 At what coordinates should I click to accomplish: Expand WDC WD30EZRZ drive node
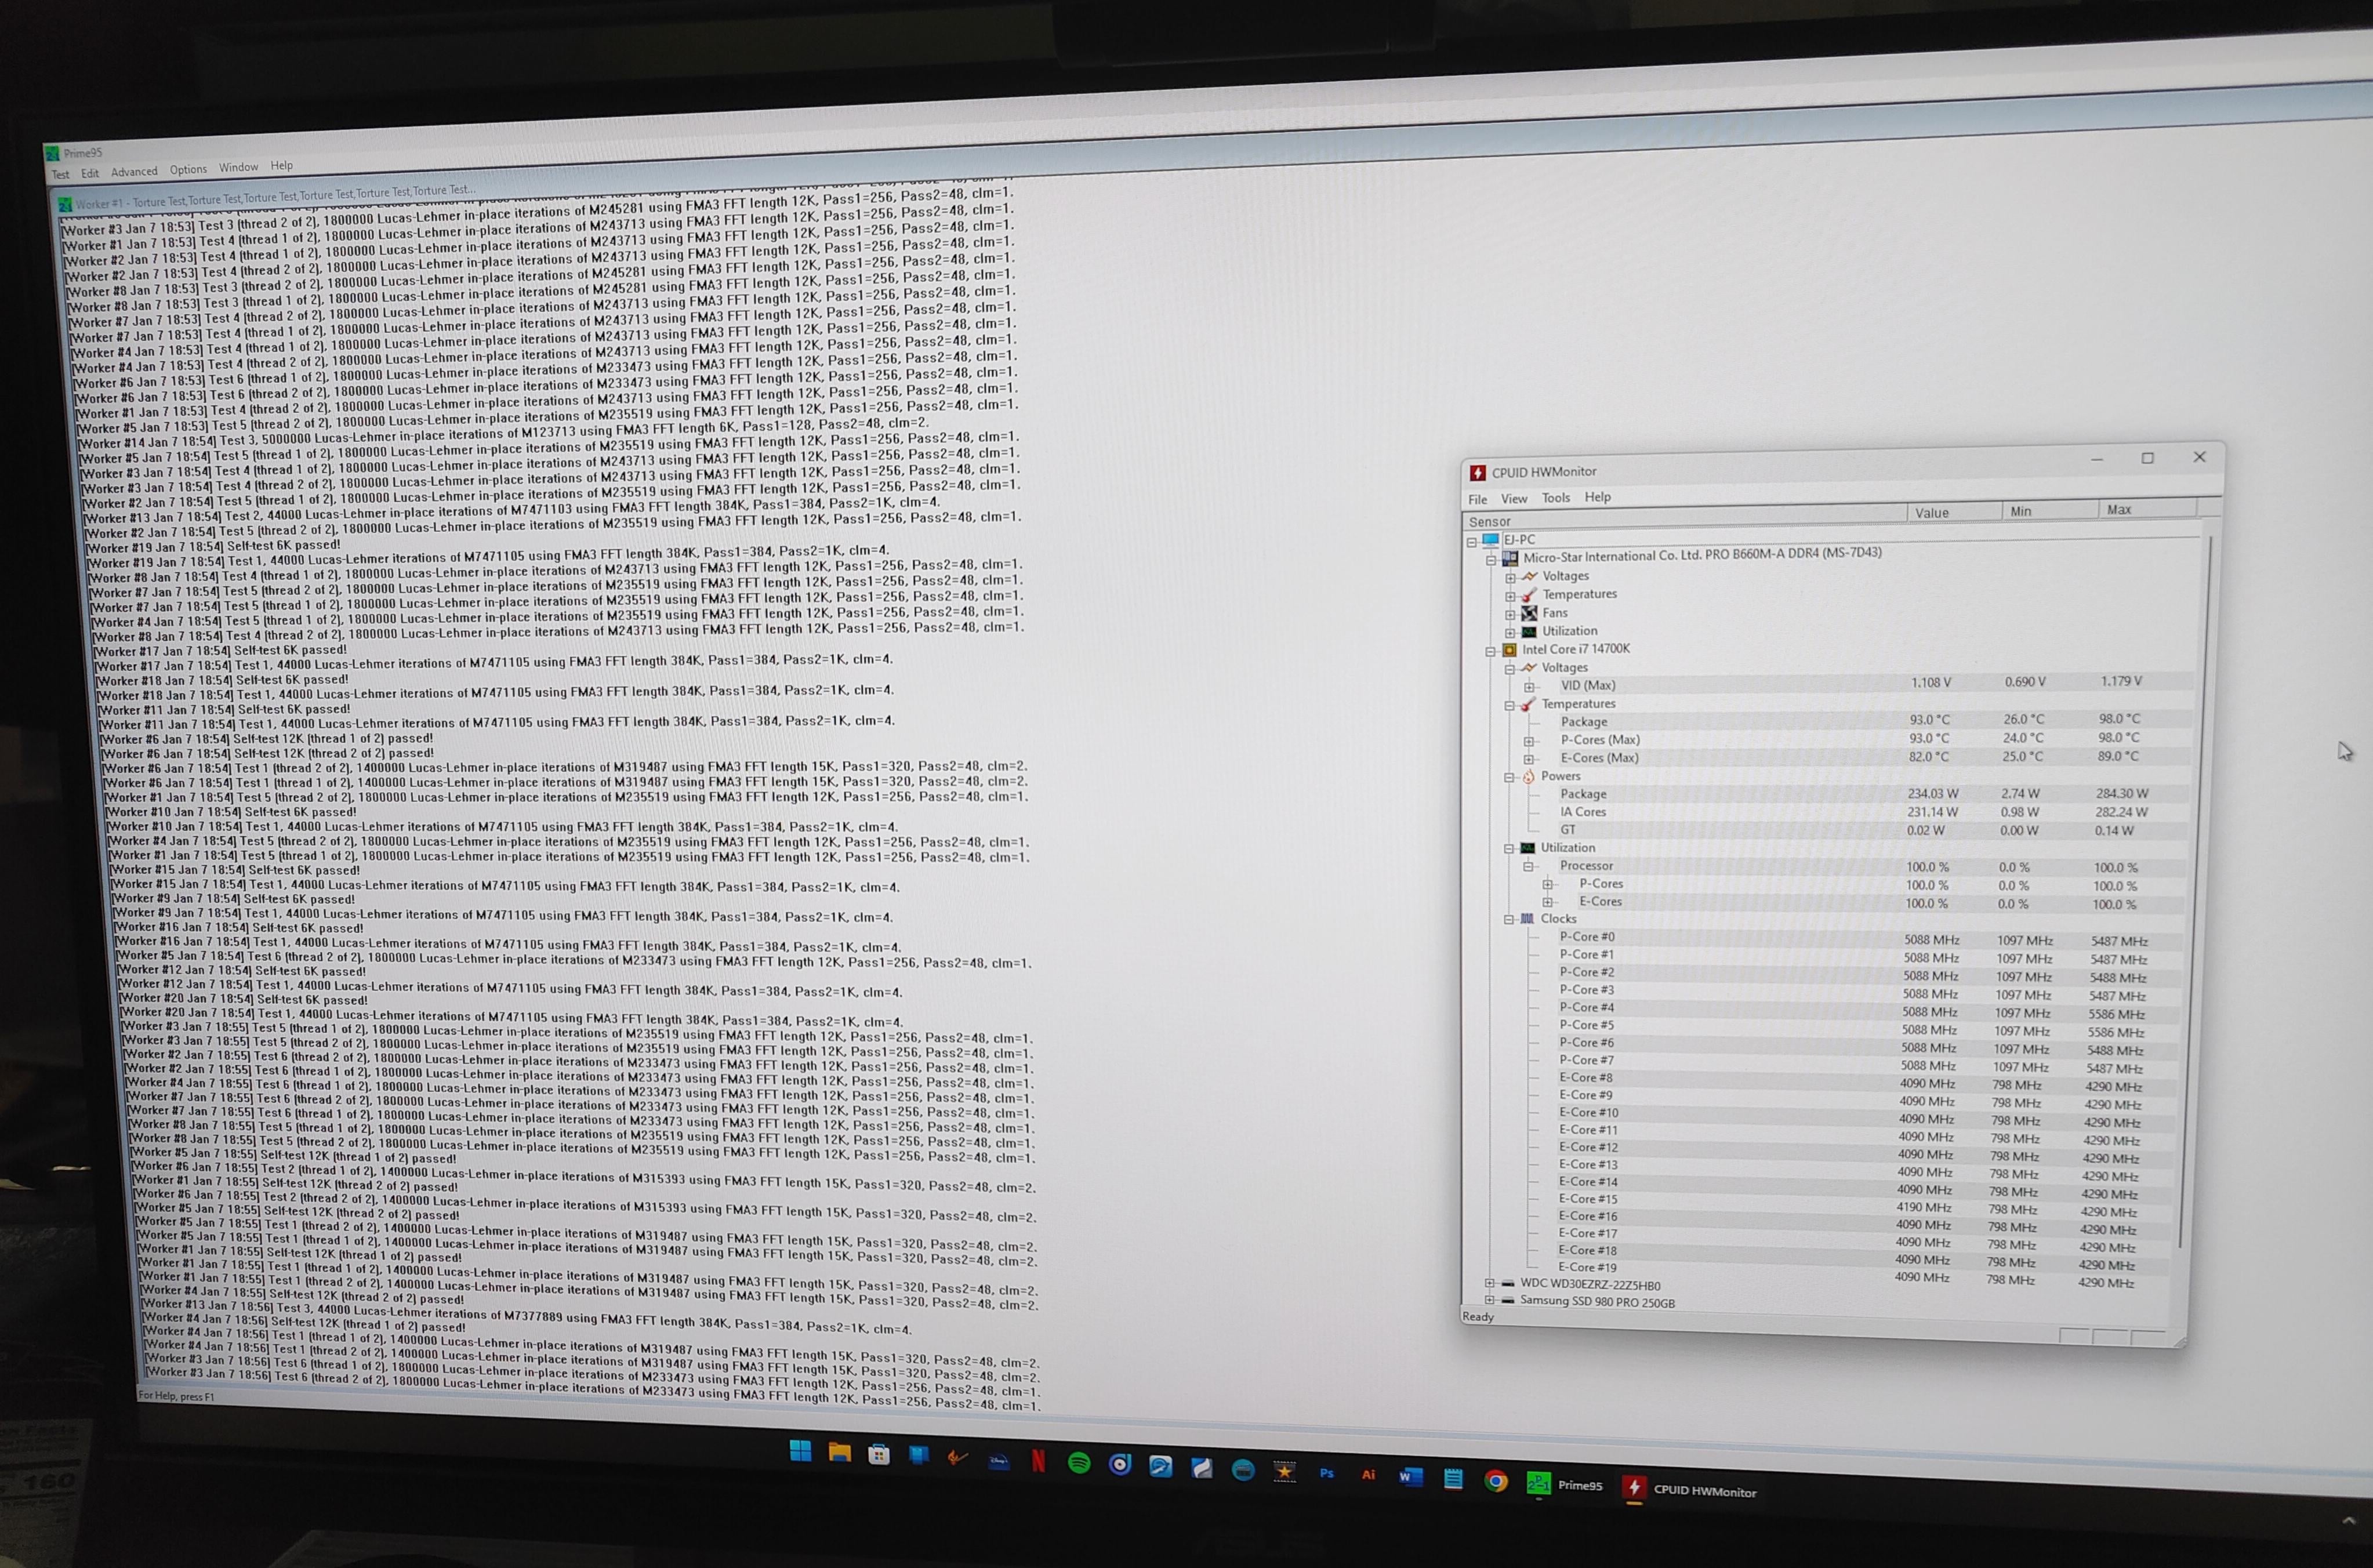click(x=1489, y=1283)
